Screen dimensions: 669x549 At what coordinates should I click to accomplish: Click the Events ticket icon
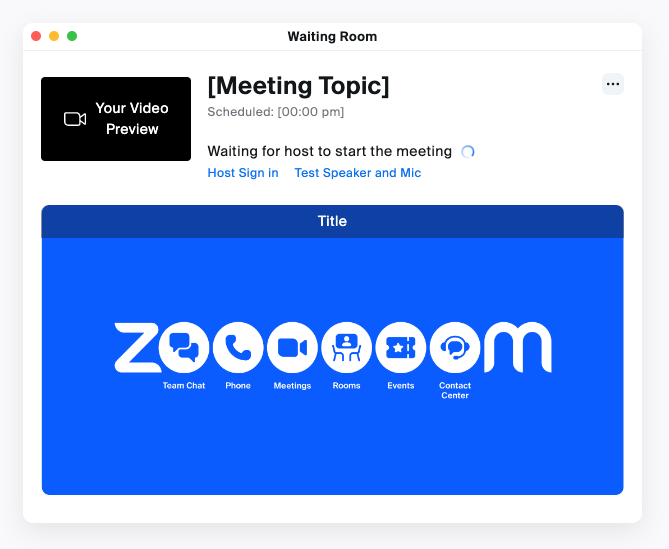(x=401, y=347)
